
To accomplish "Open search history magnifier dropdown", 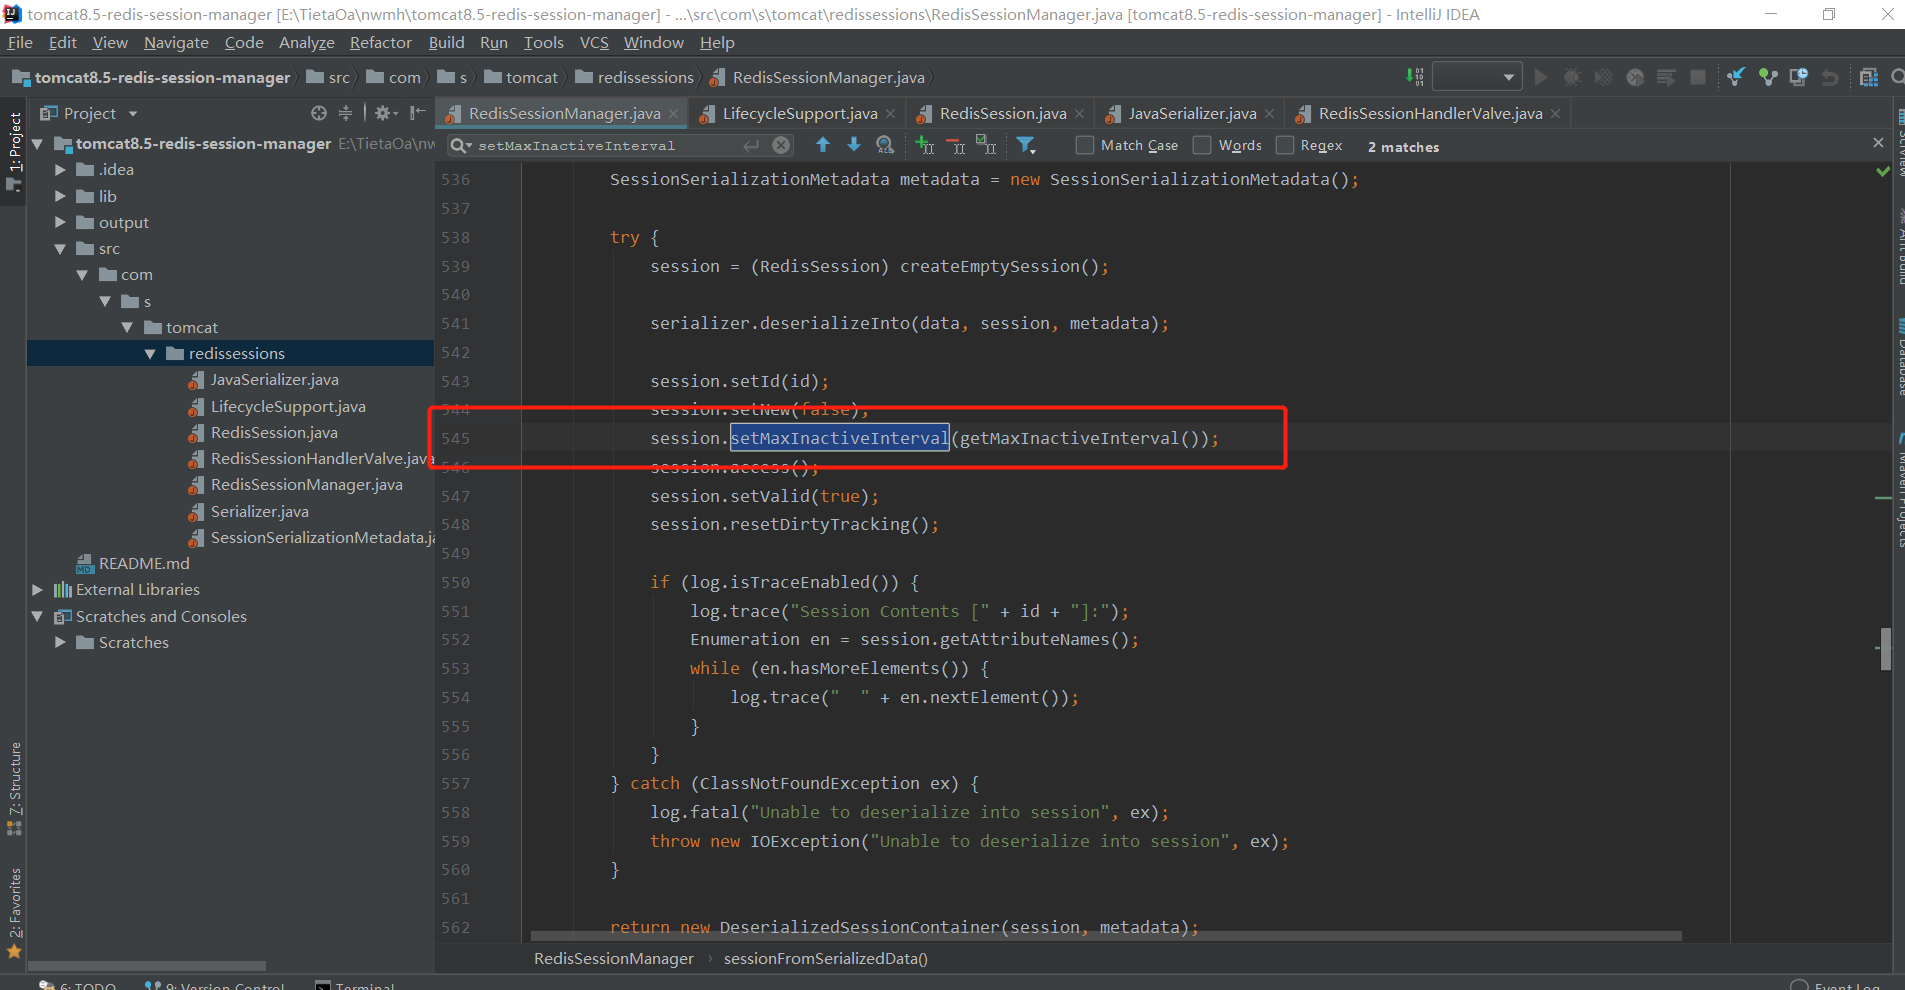I will pyautogui.click(x=461, y=145).
